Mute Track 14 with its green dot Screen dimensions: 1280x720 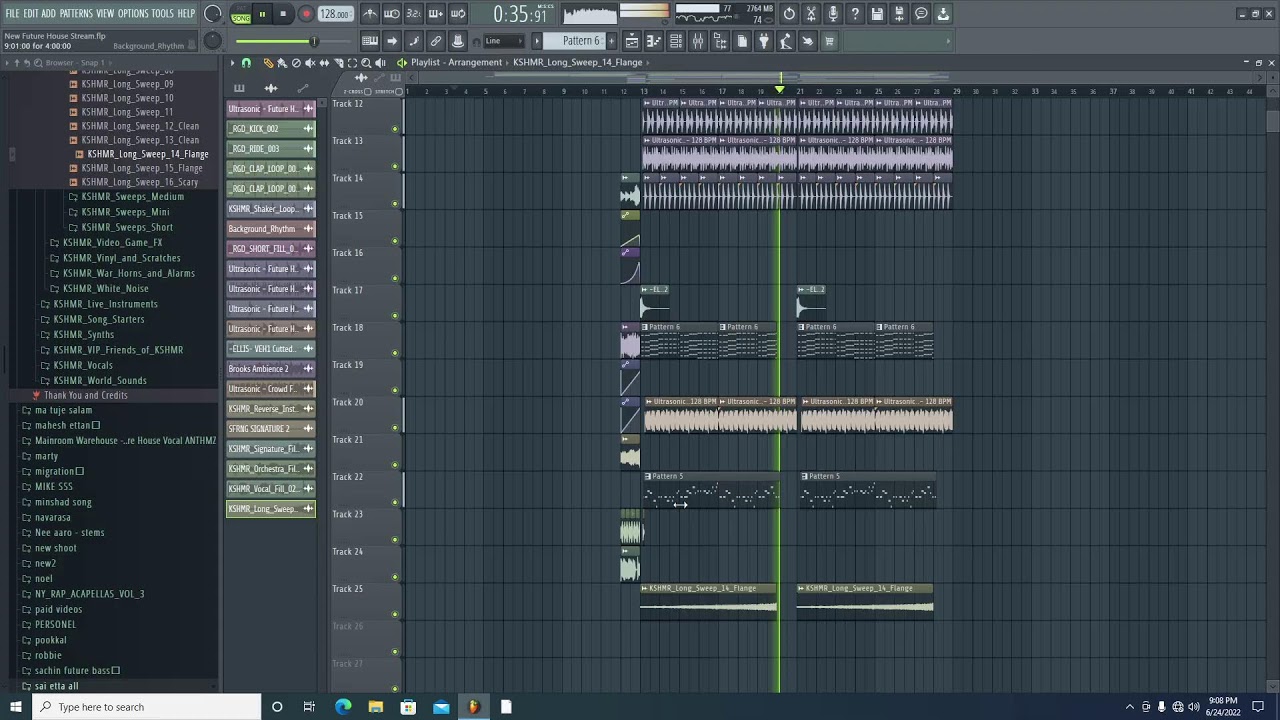[395, 203]
